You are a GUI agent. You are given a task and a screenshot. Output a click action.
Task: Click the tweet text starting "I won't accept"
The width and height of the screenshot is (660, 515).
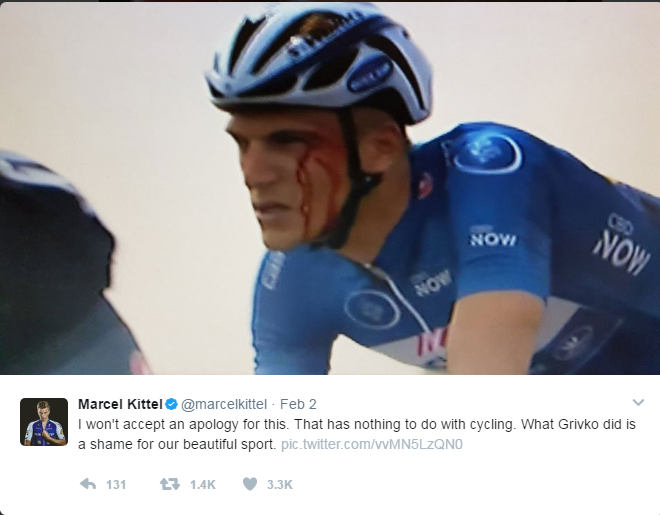click(300, 424)
